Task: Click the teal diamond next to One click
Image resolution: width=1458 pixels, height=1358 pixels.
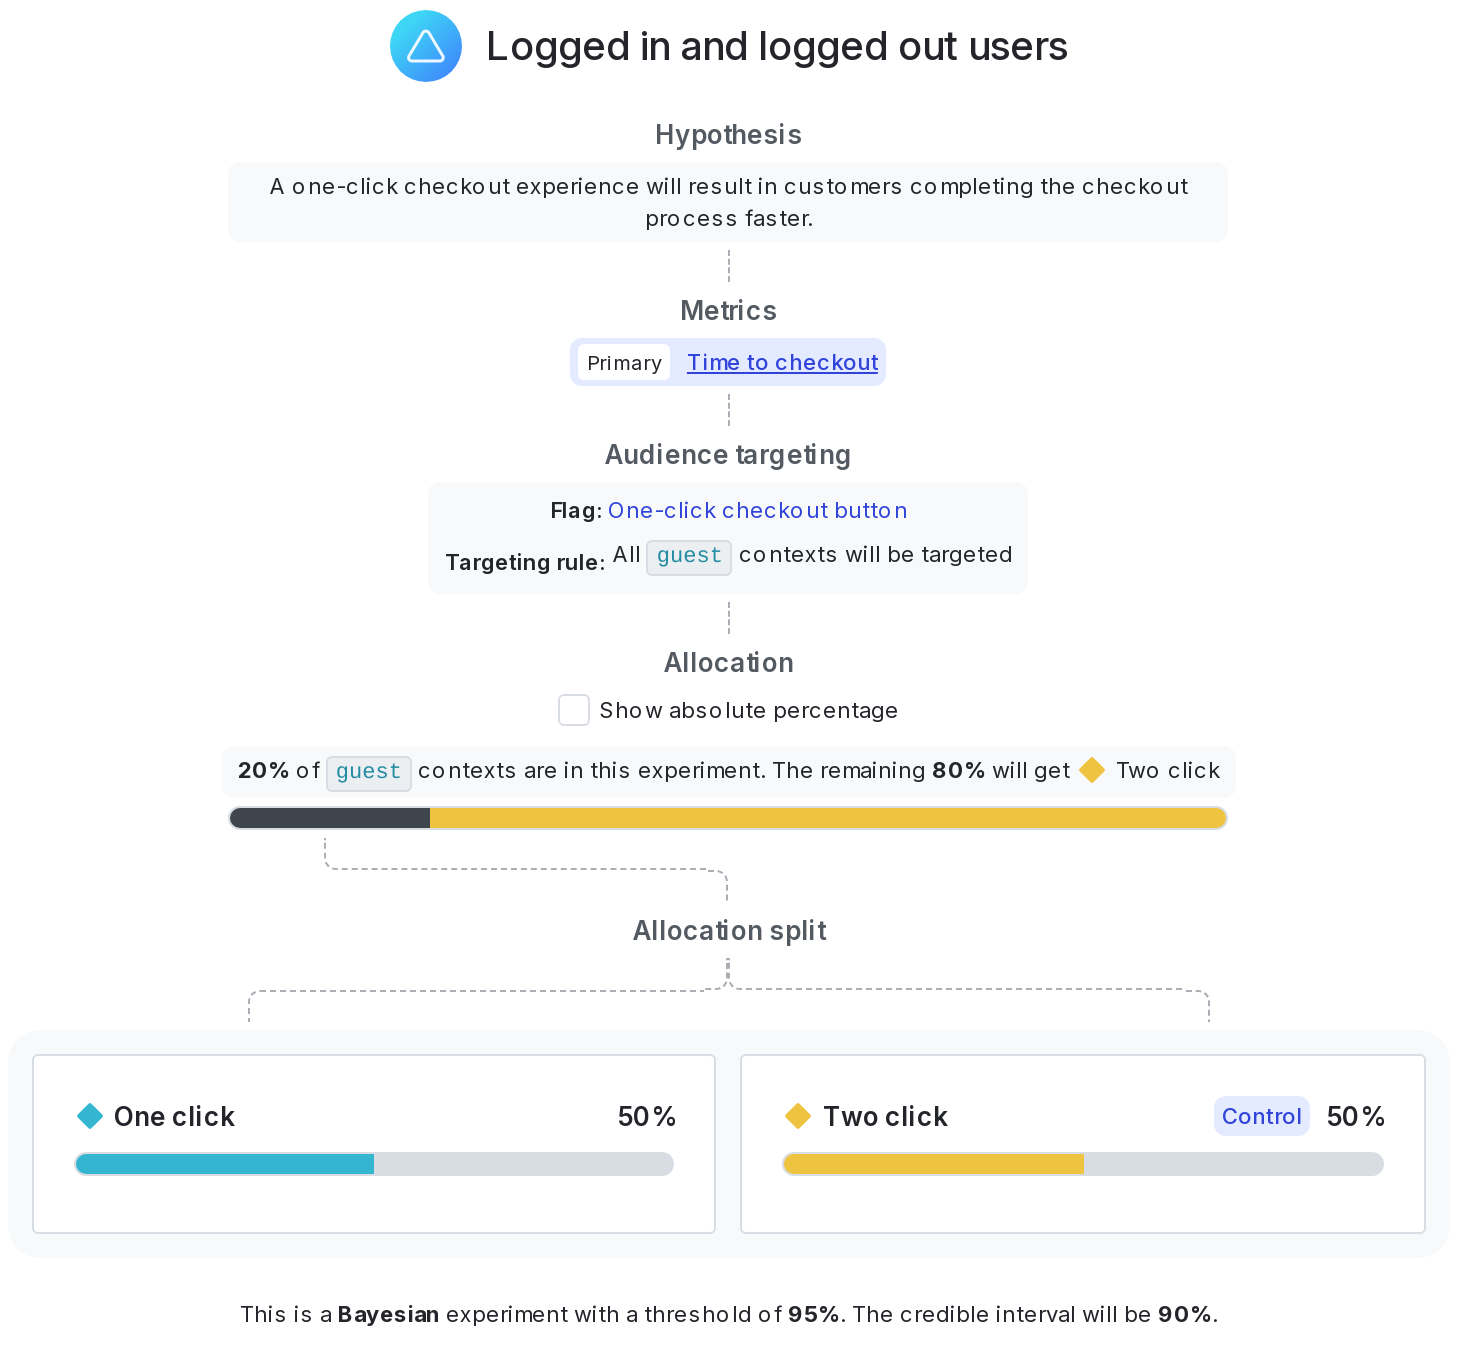Action: click(90, 1116)
